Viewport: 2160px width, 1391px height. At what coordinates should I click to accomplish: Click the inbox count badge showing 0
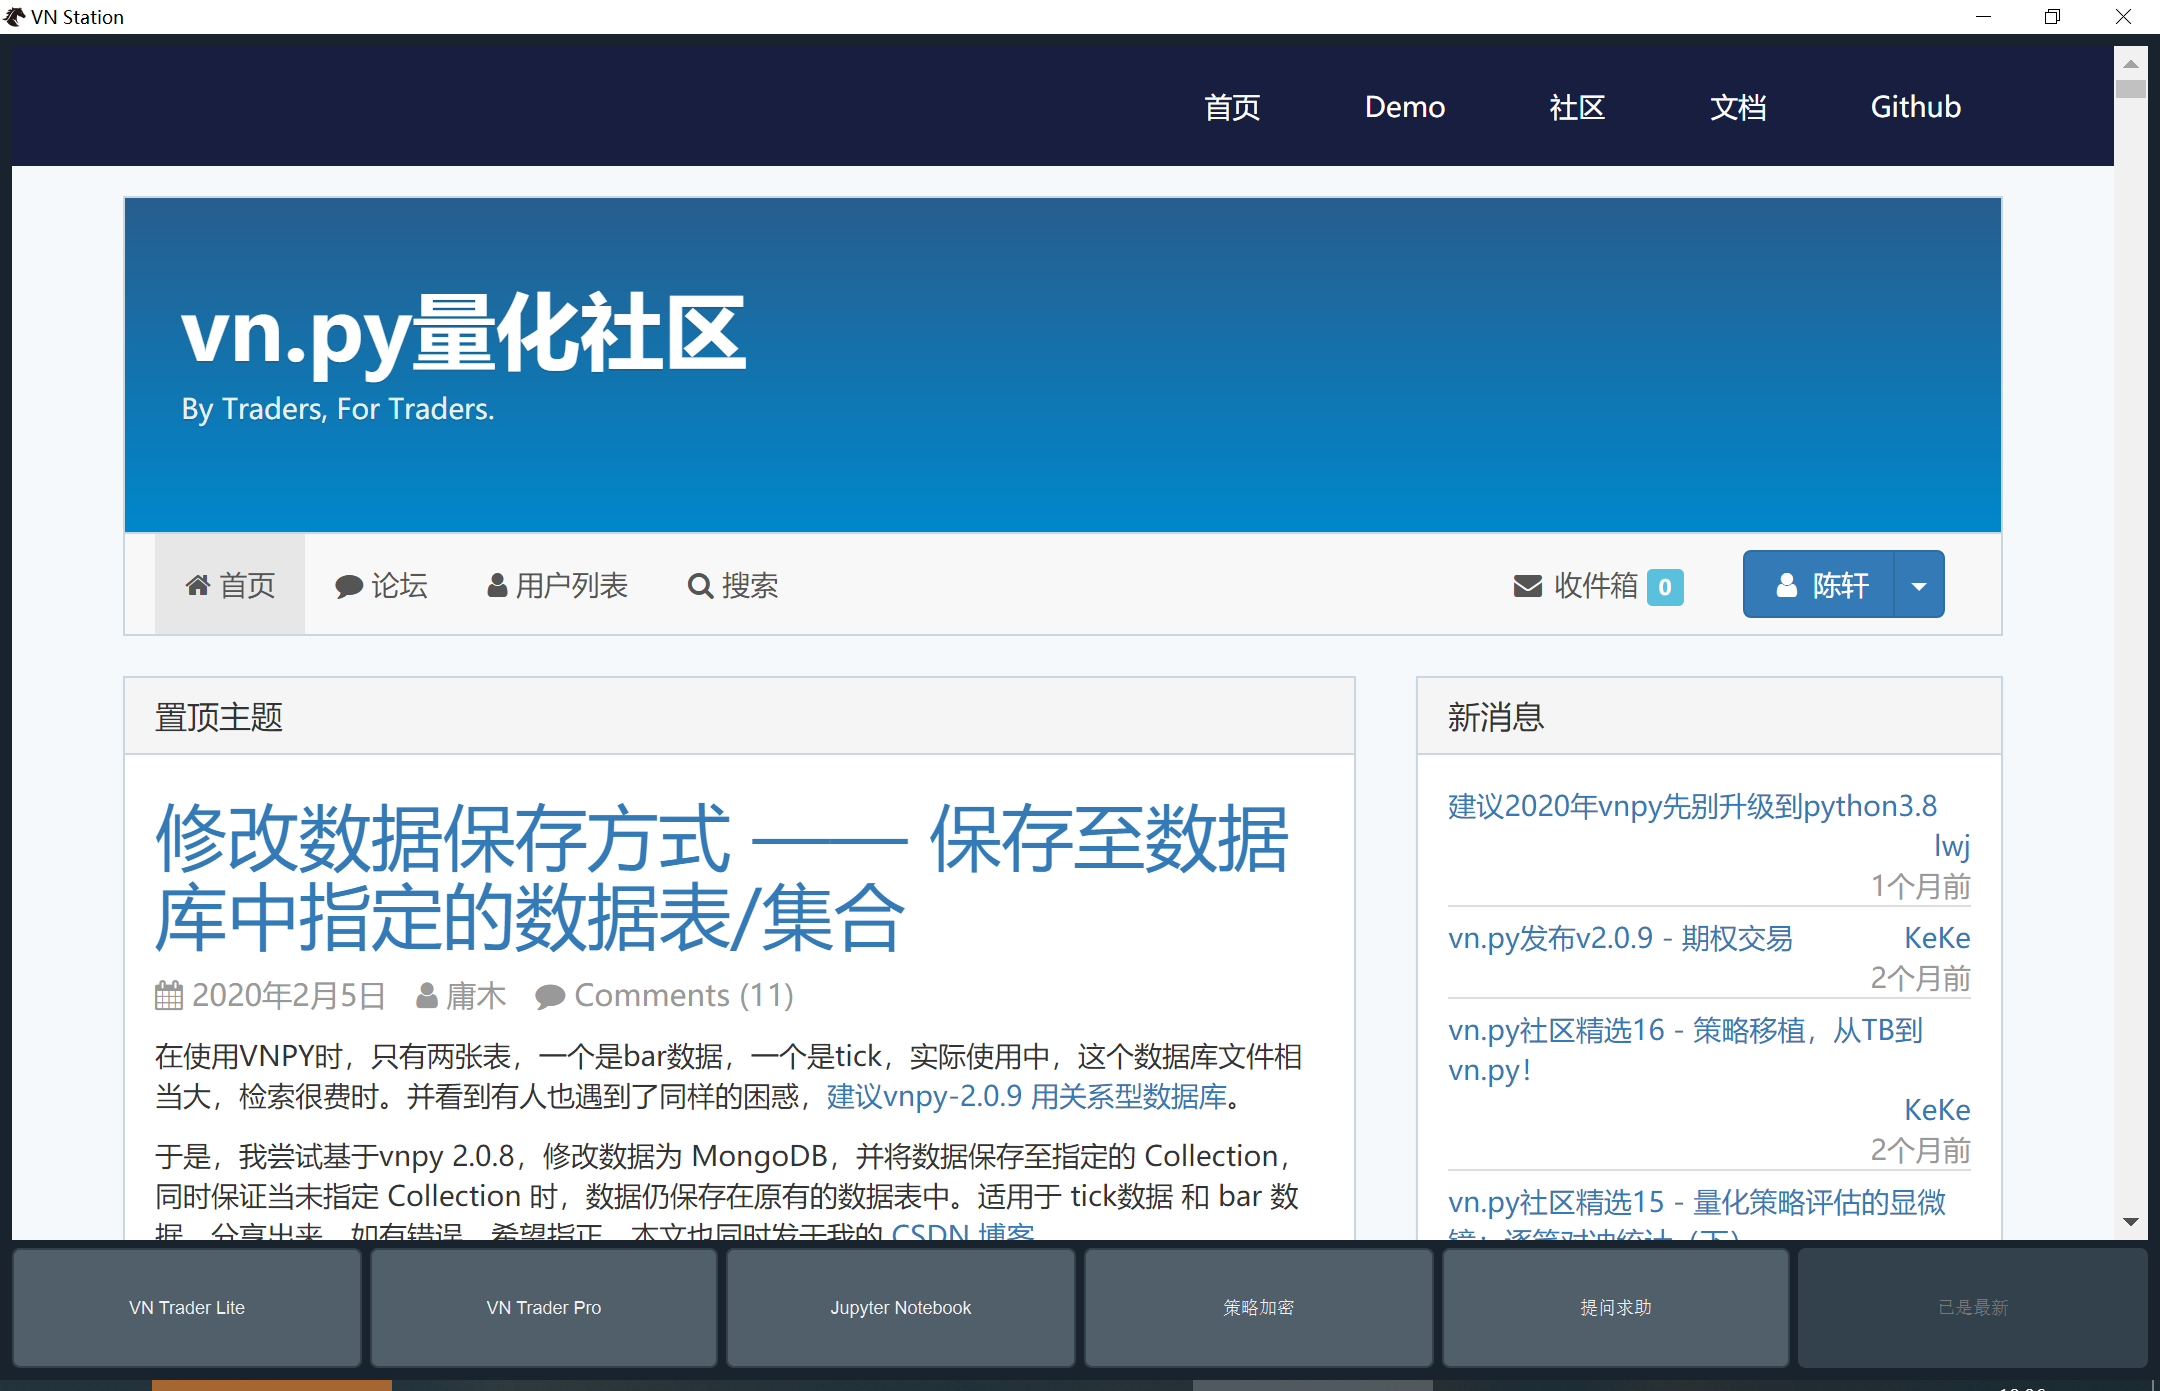(1665, 587)
